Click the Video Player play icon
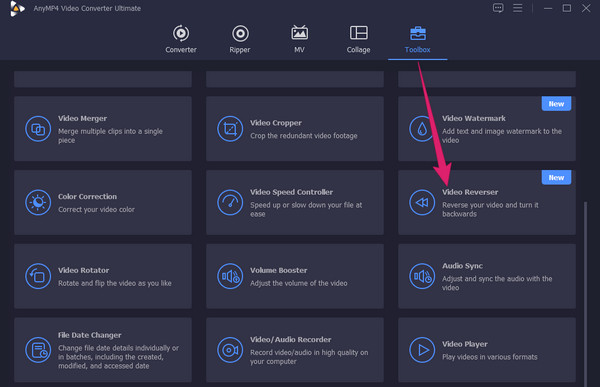Viewport: 600px width, 387px height. [422, 350]
